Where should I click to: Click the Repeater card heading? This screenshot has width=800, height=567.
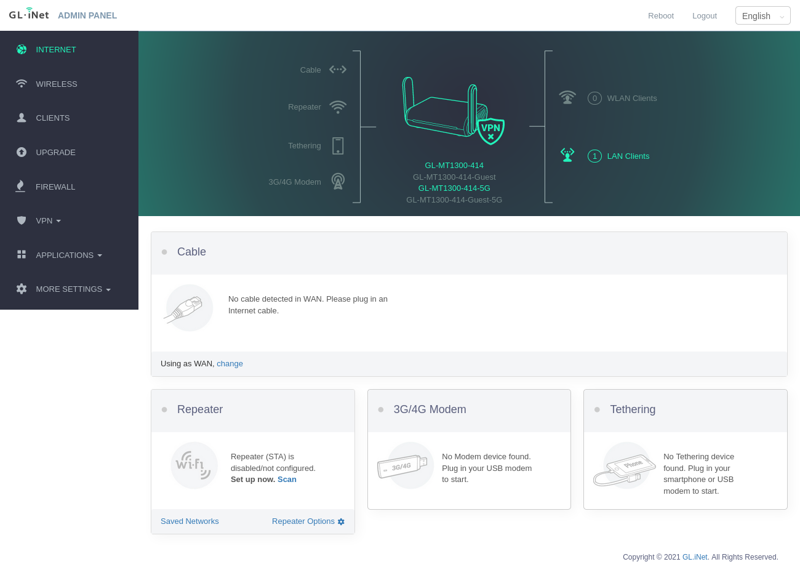point(199,409)
